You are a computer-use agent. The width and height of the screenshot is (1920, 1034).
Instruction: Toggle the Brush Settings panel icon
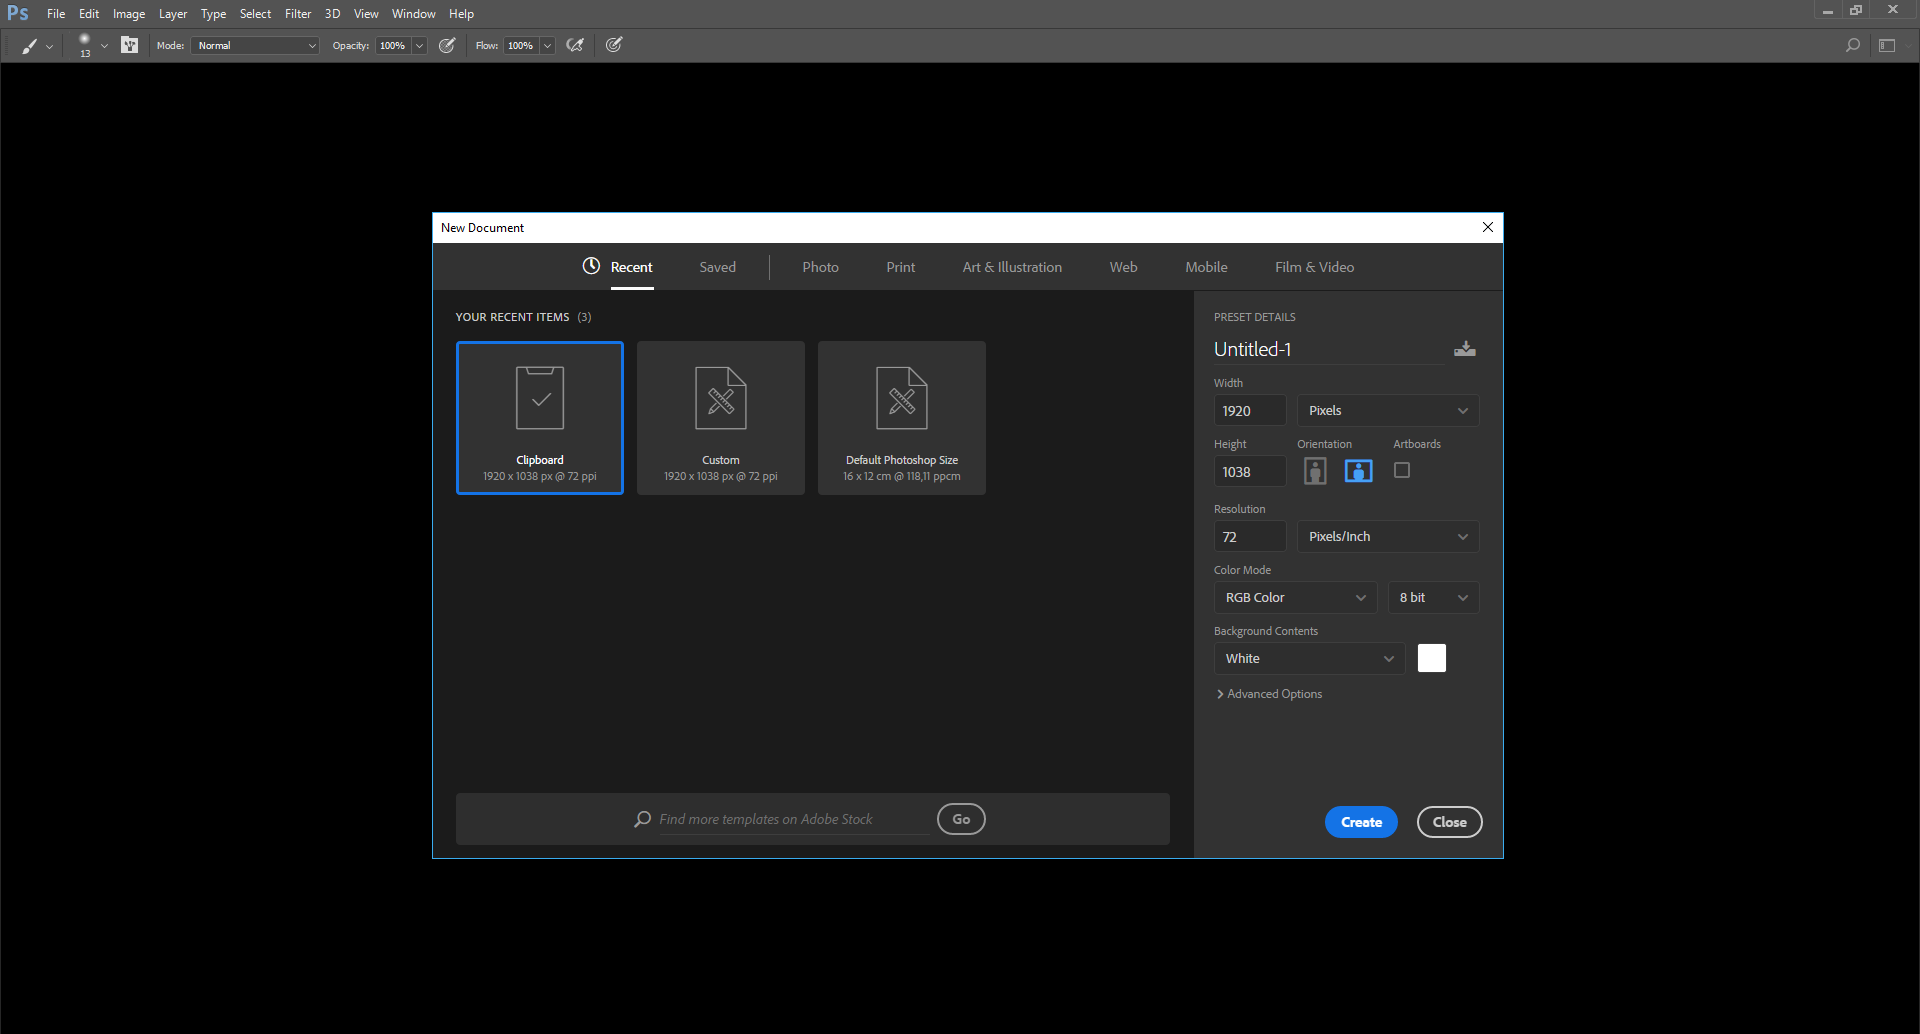coord(130,45)
